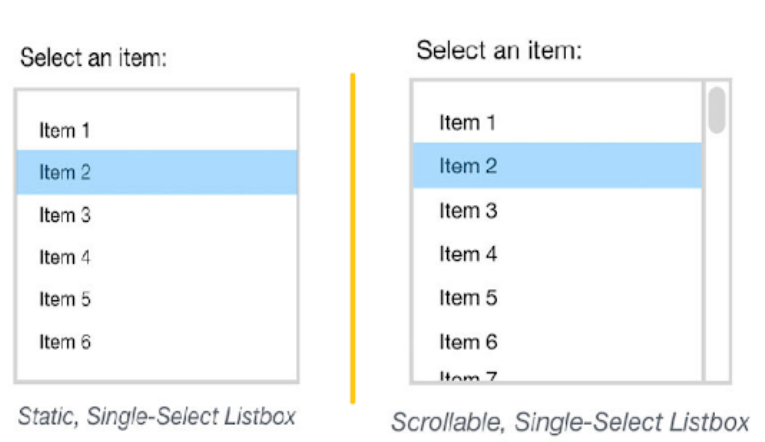Image resolution: width=765 pixels, height=442 pixels.
Task: Click the gray scrollbar thumb
Action: (x=717, y=110)
